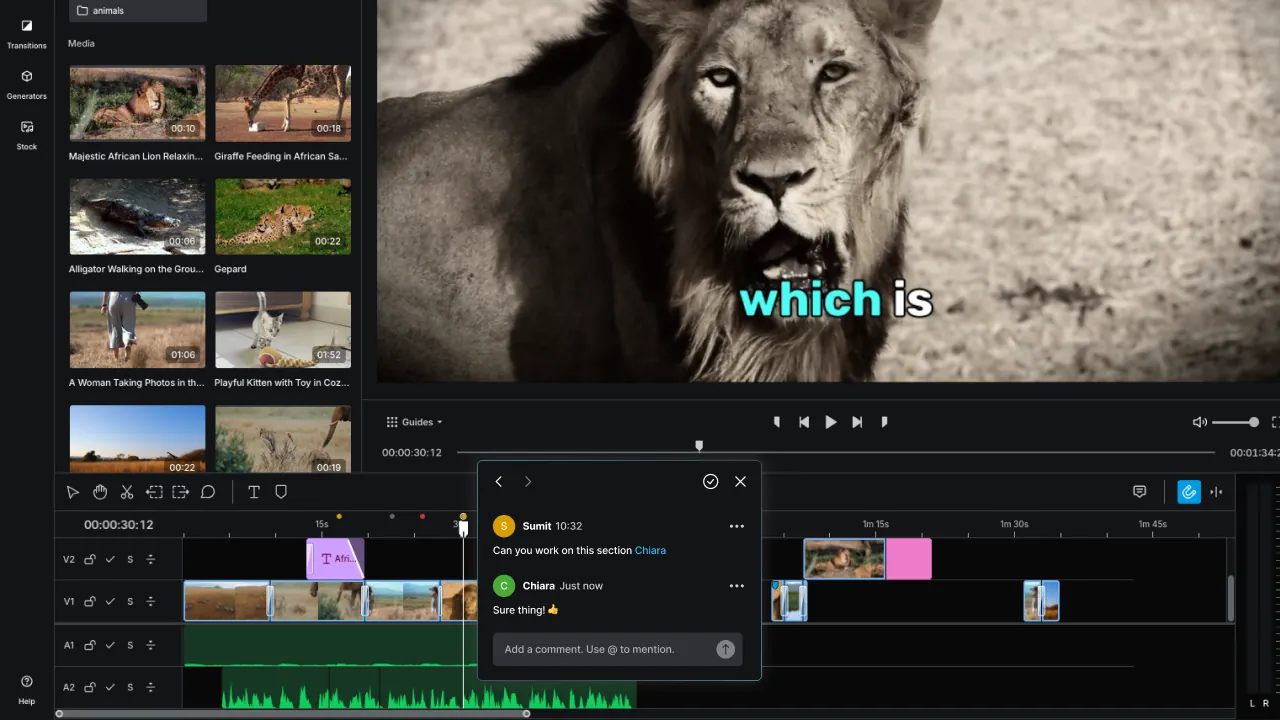Open the Stock panel in sidebar
The image size is (1280, 720).
27,135
